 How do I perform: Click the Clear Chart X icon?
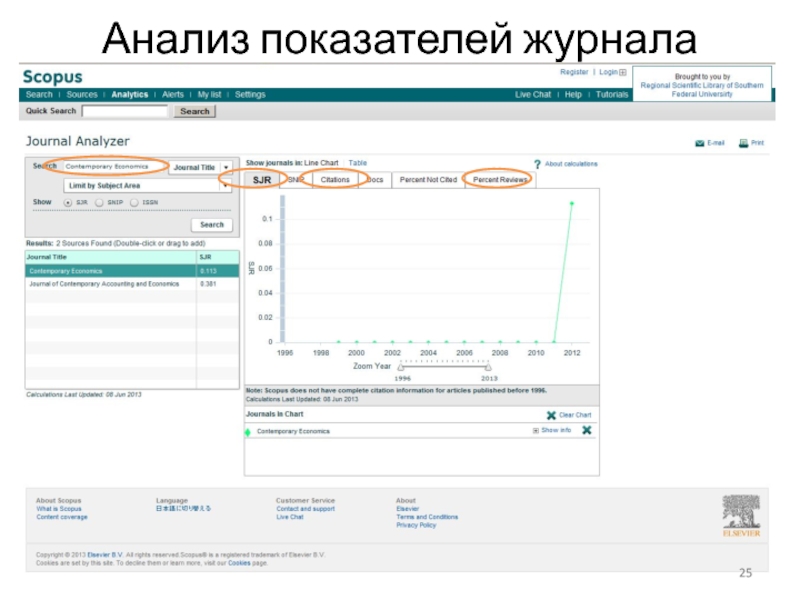[x=551, y=415]
